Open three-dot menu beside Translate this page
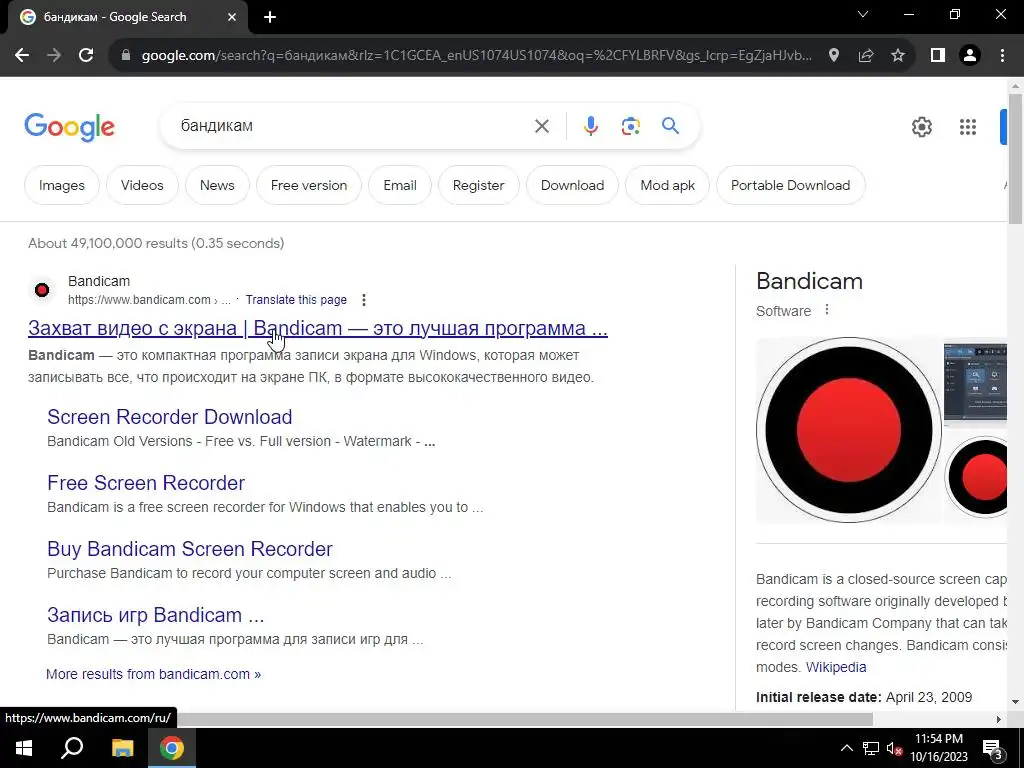Viewport: 1024px width, 768px height. click(x=364, y=300)
